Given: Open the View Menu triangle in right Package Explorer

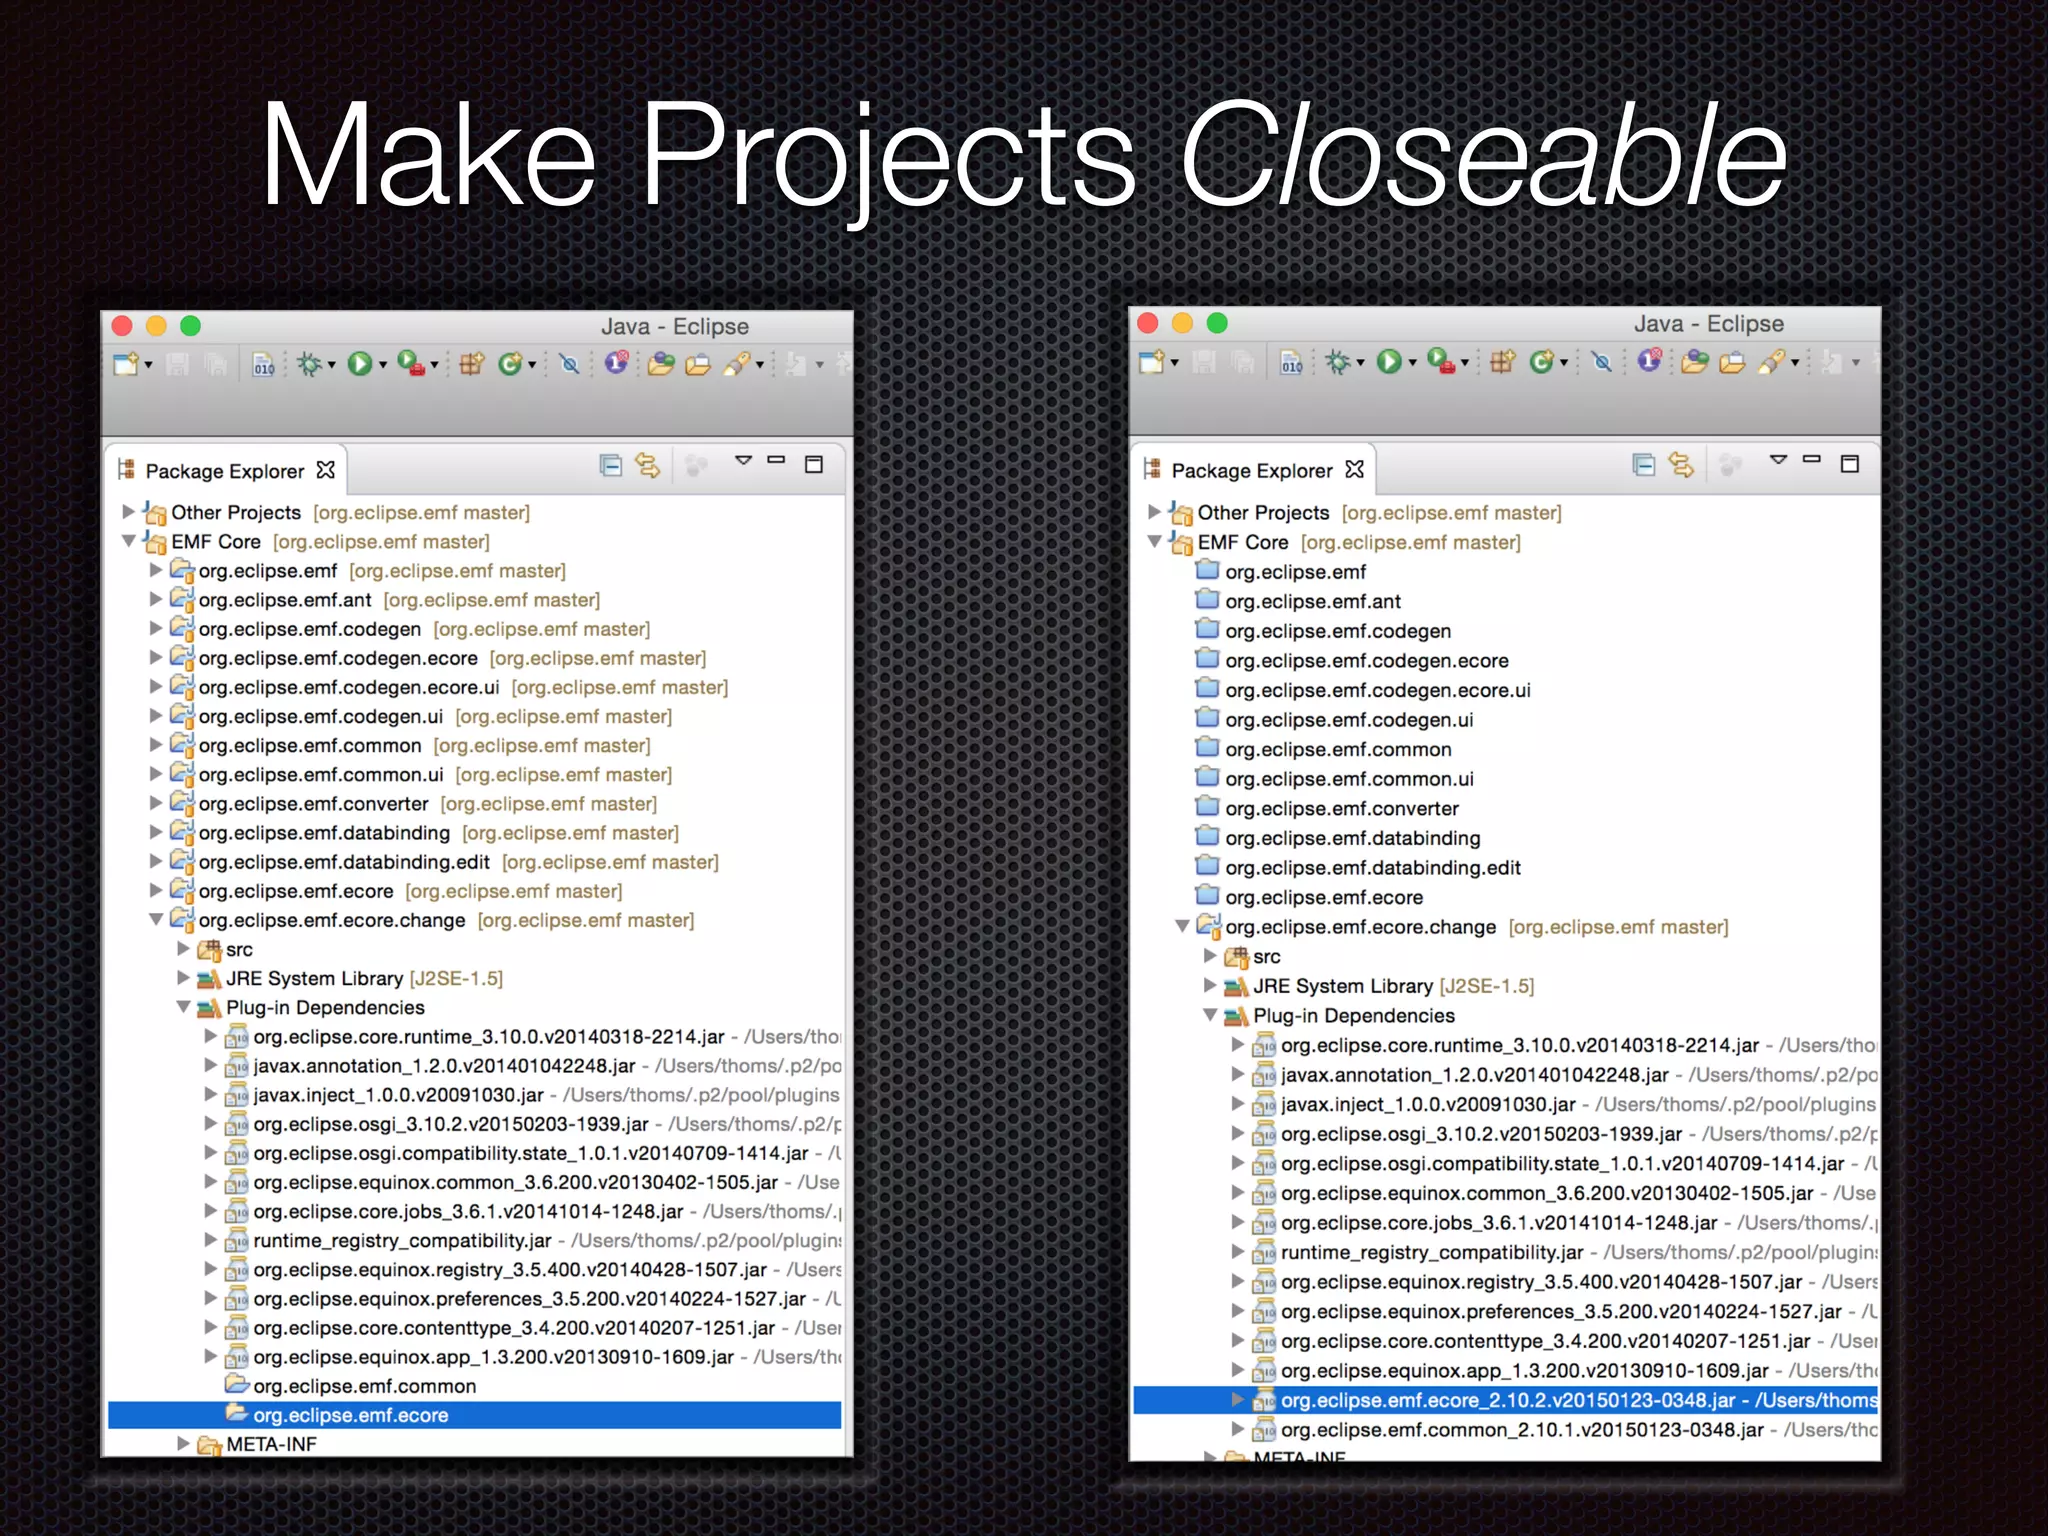Looking at the screenshot, I should 1778,460.
